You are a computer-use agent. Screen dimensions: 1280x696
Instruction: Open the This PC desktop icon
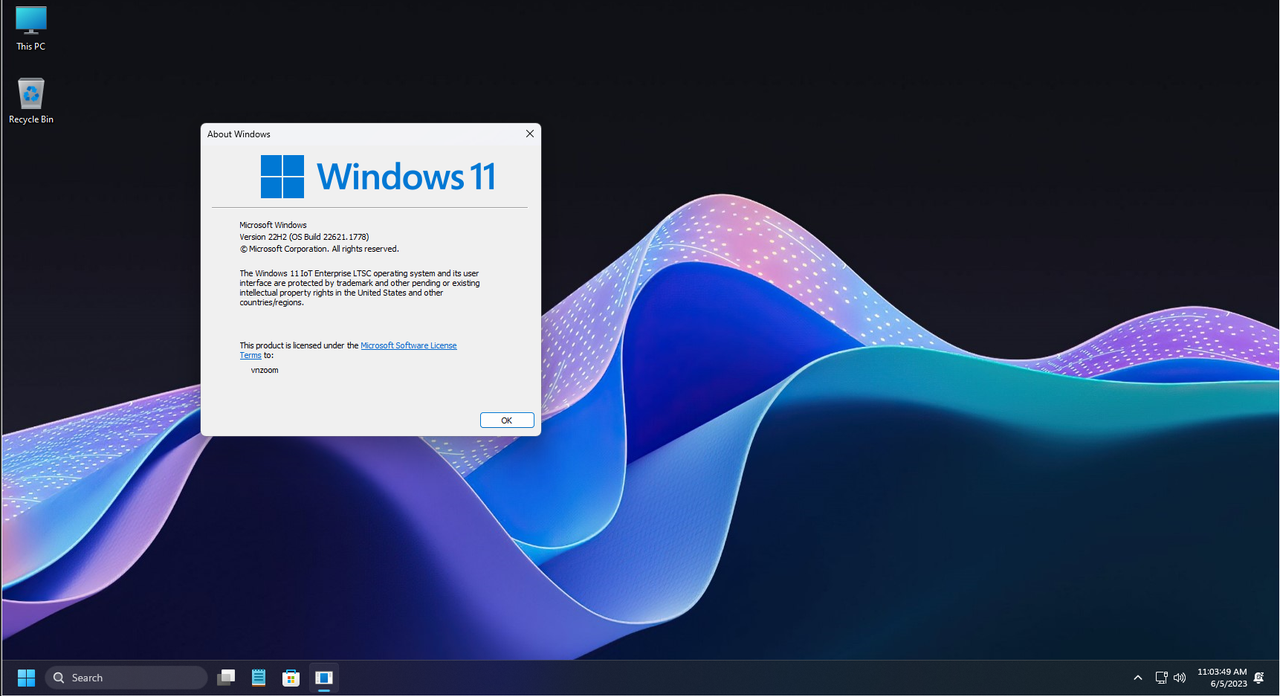tap(31, 28)
